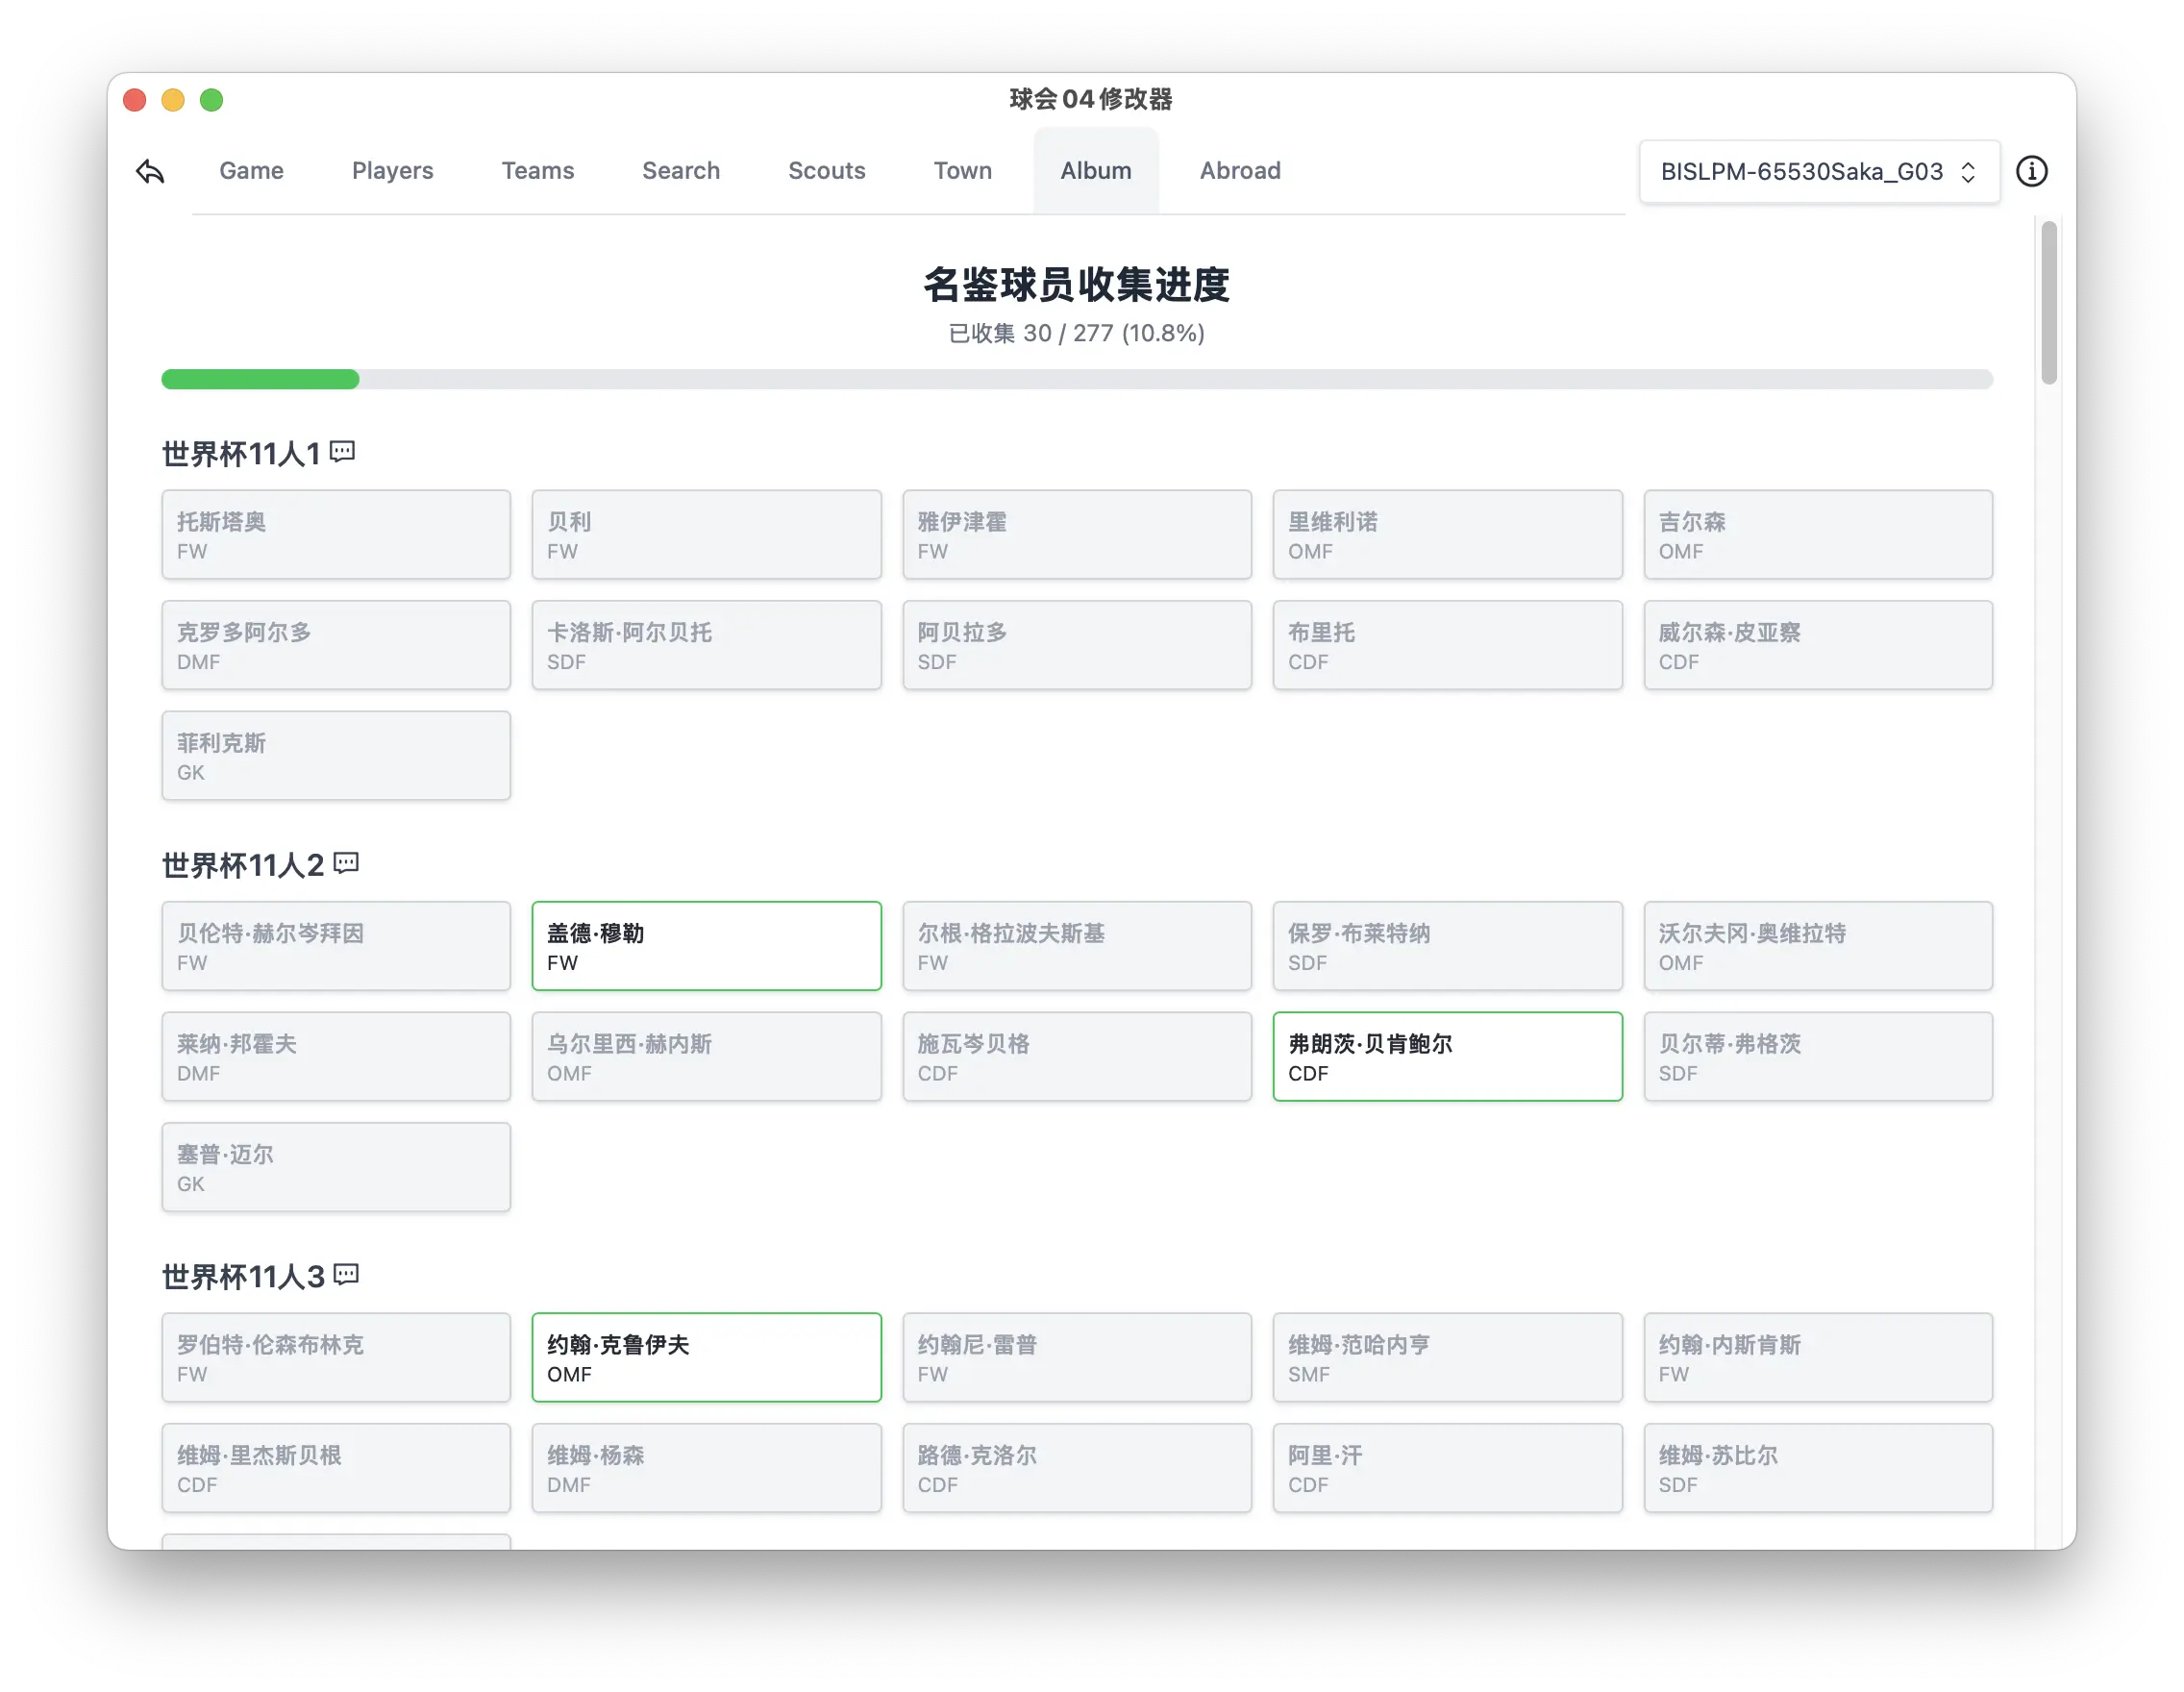The width and height of the screenshot is (2184, 1692).
Task: Switch to the Players tab
Action: click(392, 171)
